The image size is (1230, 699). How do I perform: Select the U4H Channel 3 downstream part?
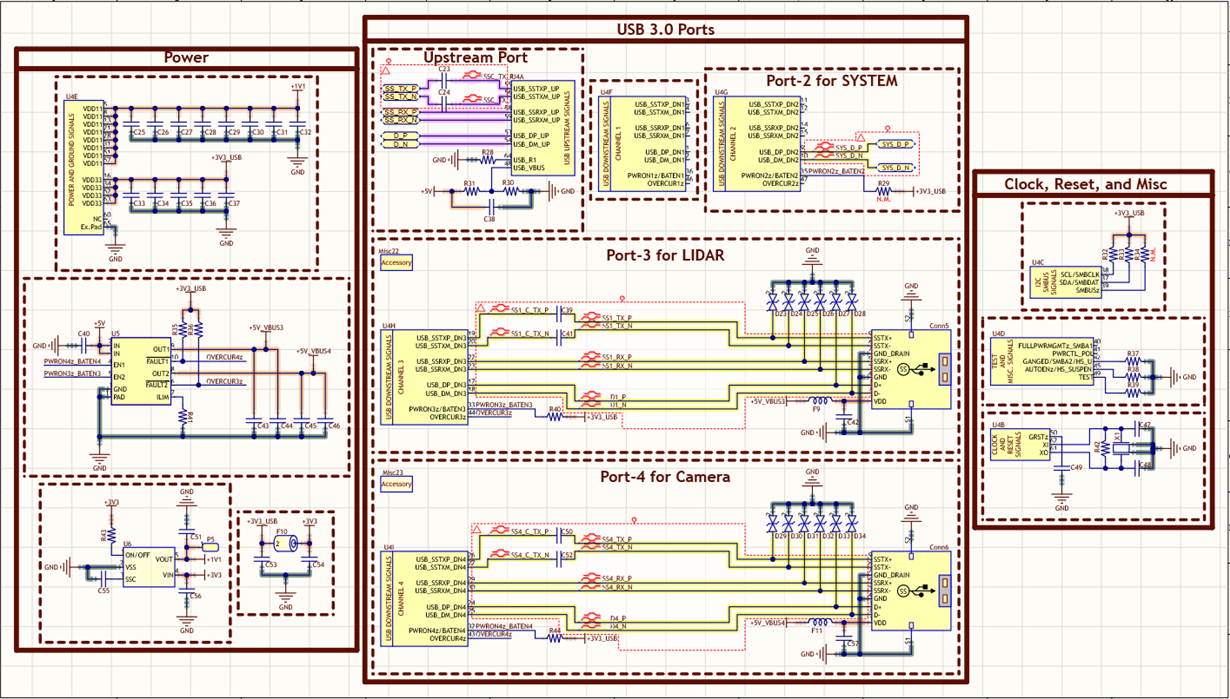426,377
